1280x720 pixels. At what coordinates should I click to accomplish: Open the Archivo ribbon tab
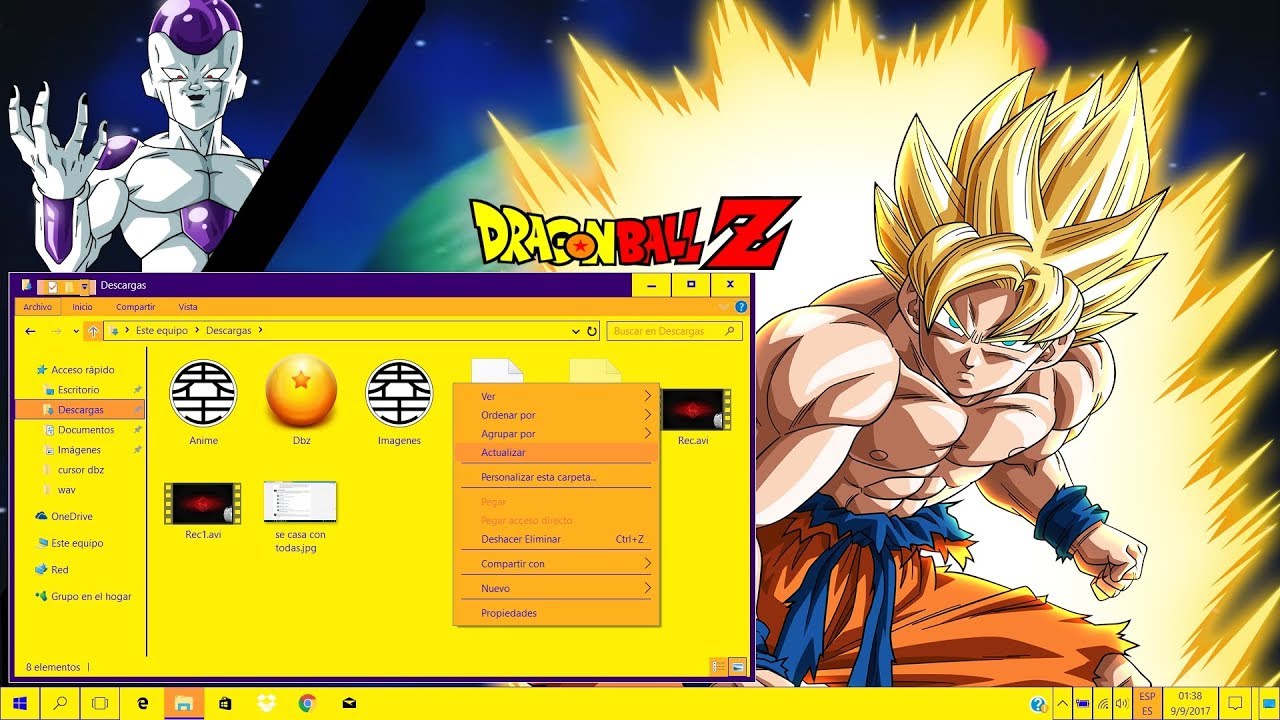(x=37, y=307)
